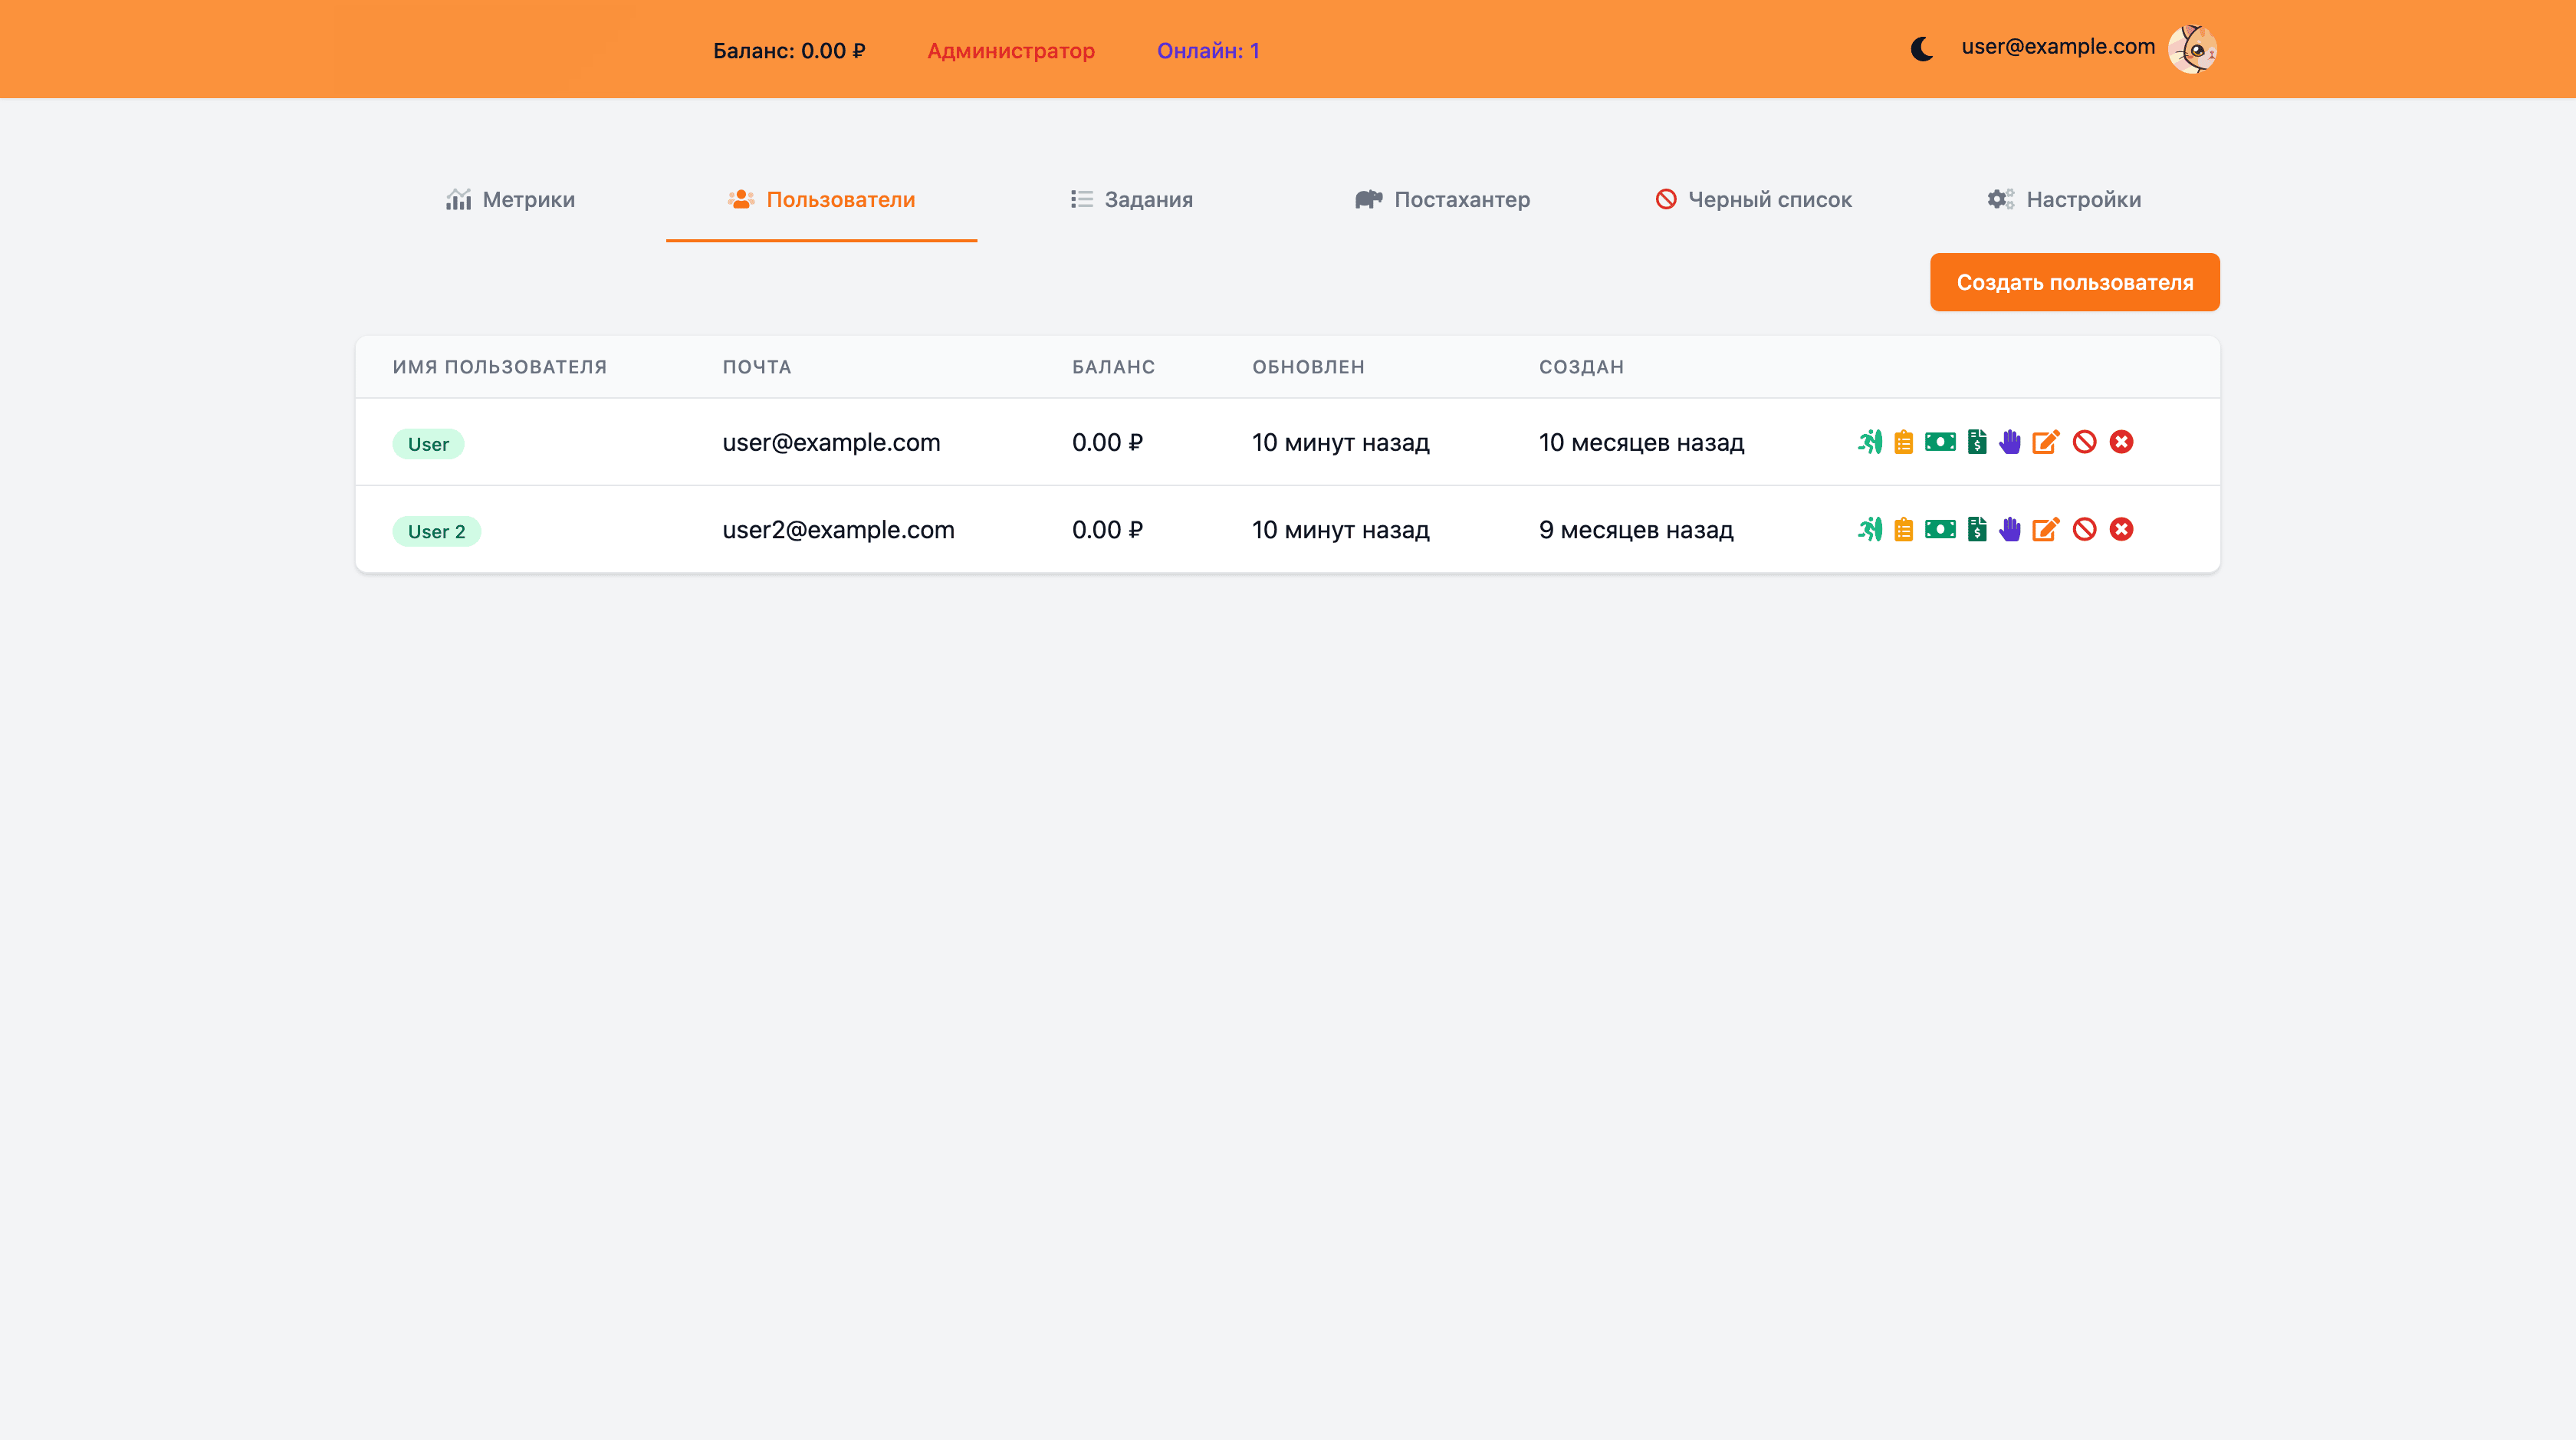The height and width of the screenshot is (1440, 2576).
Task: Toggle dark mode with the moon icon
Action: (x=1921, y=49)
